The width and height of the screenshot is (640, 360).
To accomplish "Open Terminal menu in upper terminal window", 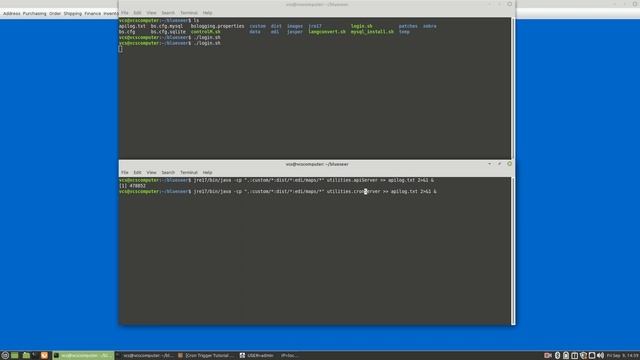I will (189, 13).
